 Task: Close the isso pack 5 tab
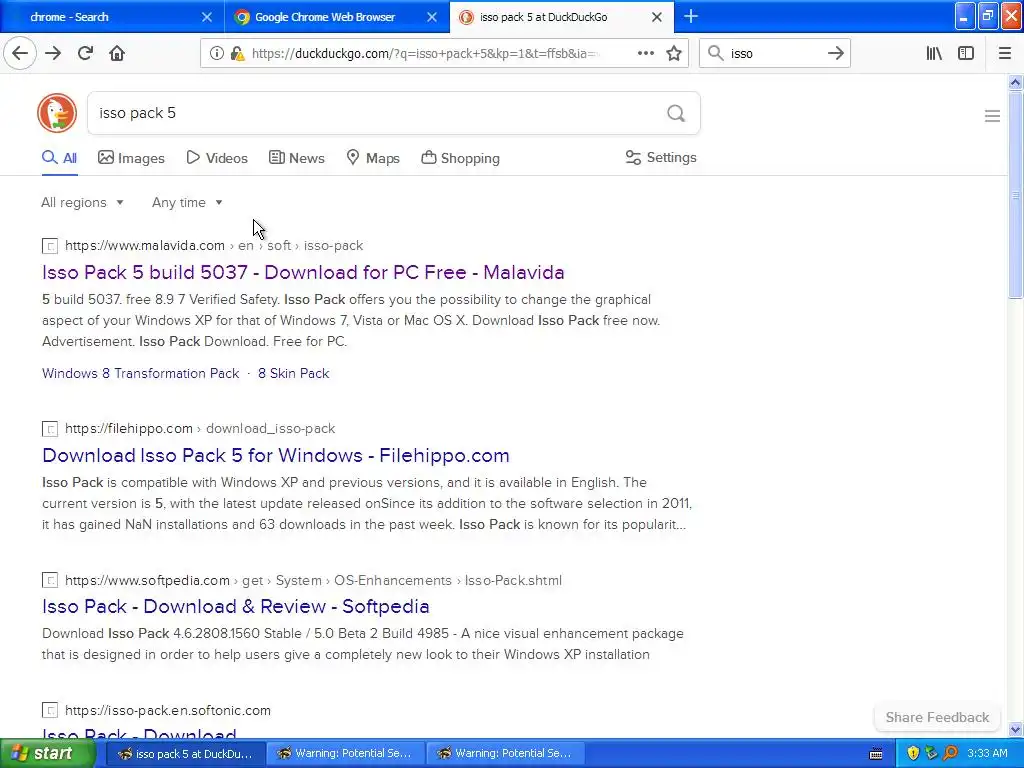[657, 17]
